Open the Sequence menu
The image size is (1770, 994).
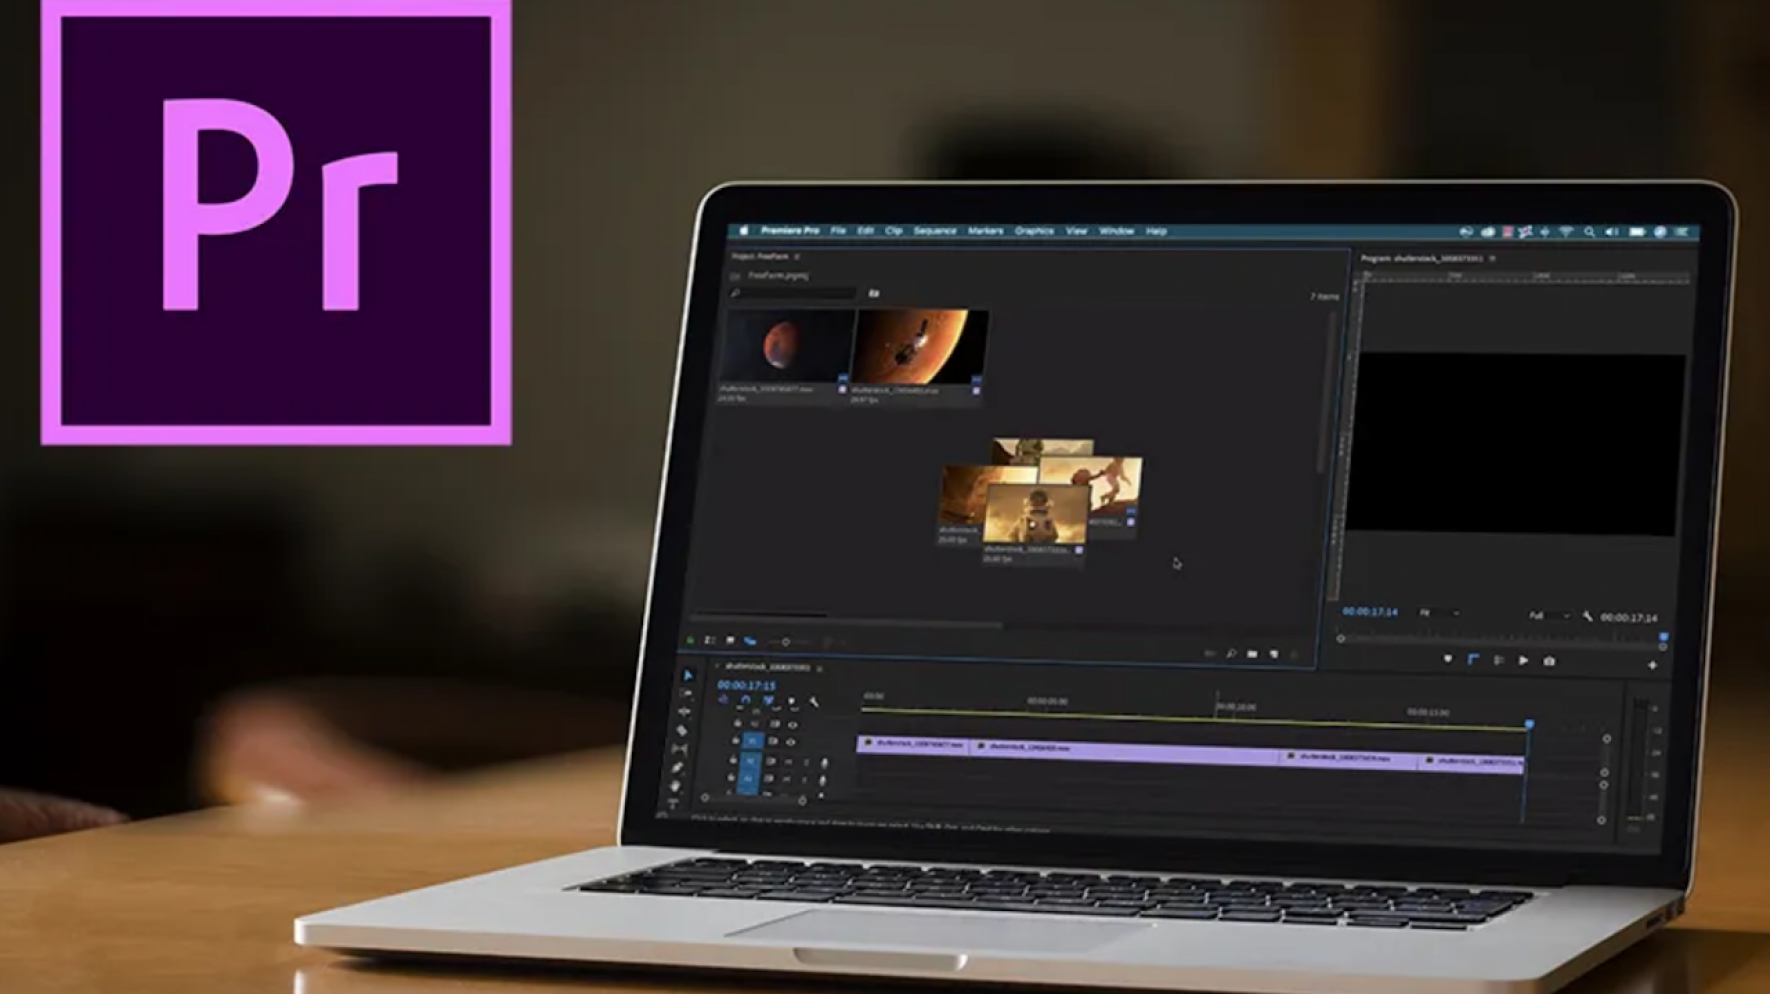pyautogui.click(x=934, y=231)
